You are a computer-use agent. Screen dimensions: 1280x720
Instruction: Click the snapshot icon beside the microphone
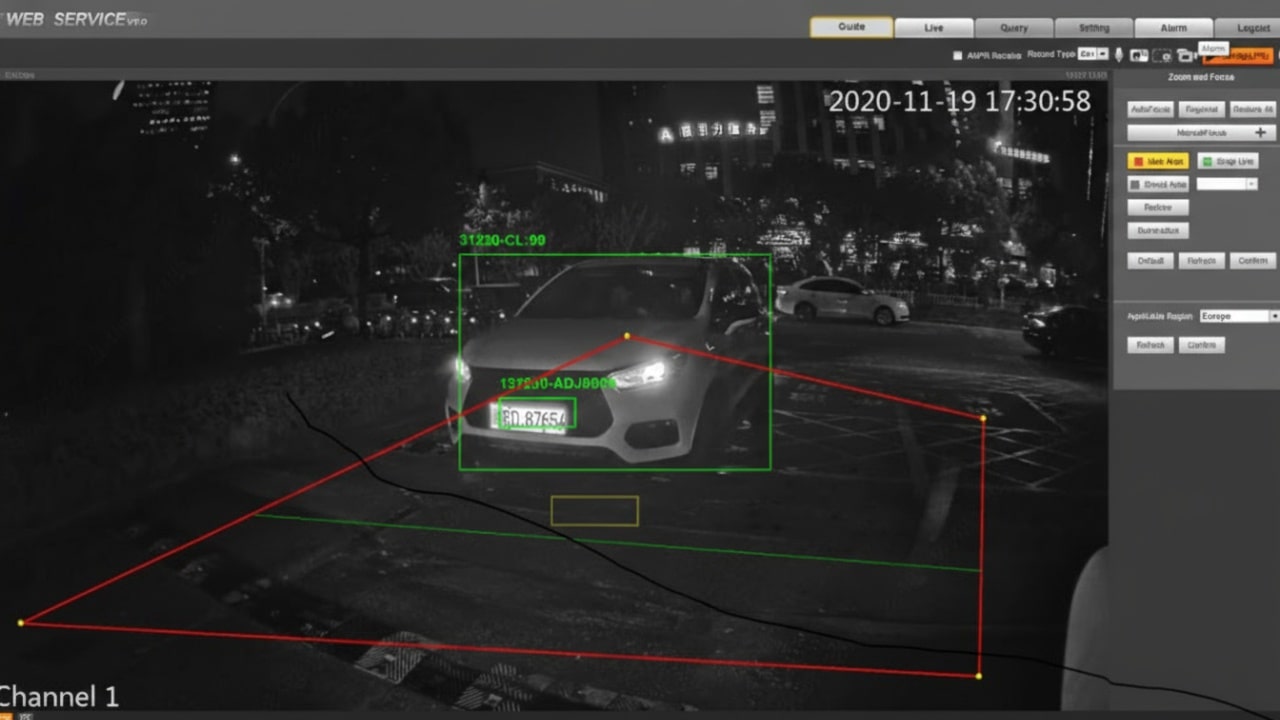[1139, 55]
